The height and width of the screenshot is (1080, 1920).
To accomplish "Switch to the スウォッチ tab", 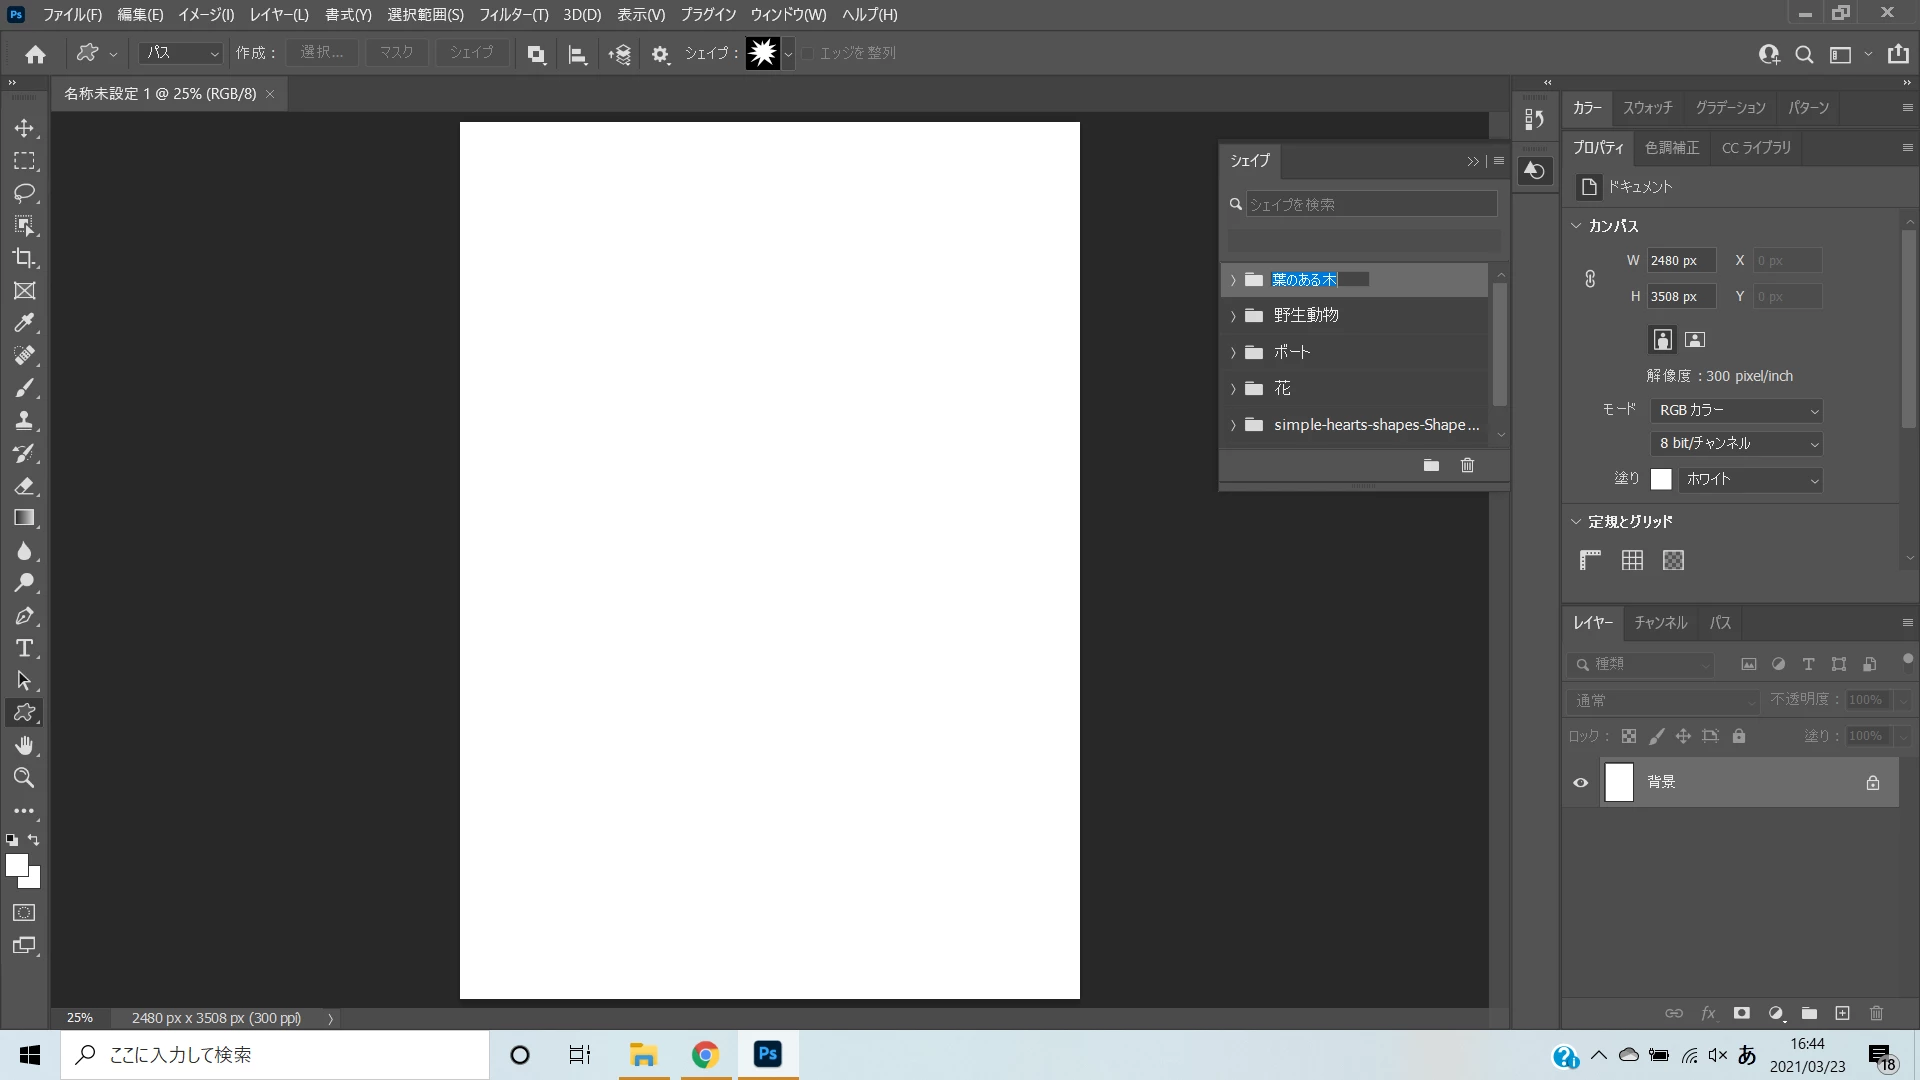I will point(1647,108).
